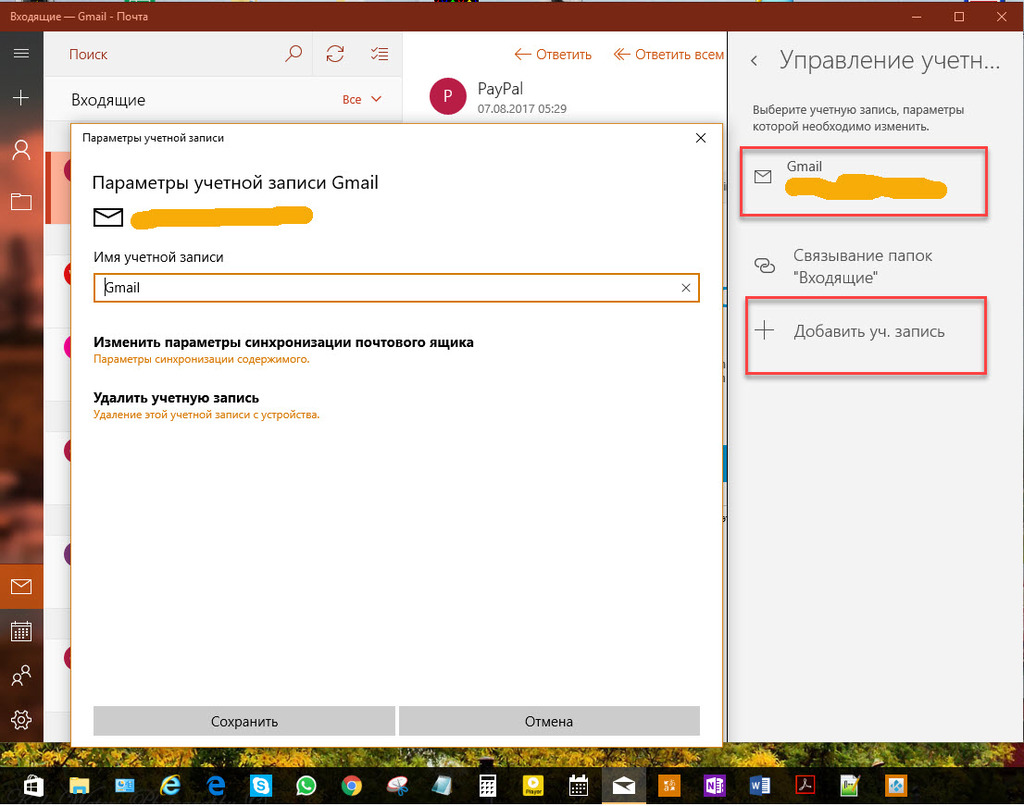Sync this view with refresh icon
Image resolution: width=1024 pixels, height=806 pixels.
(335, 54)
